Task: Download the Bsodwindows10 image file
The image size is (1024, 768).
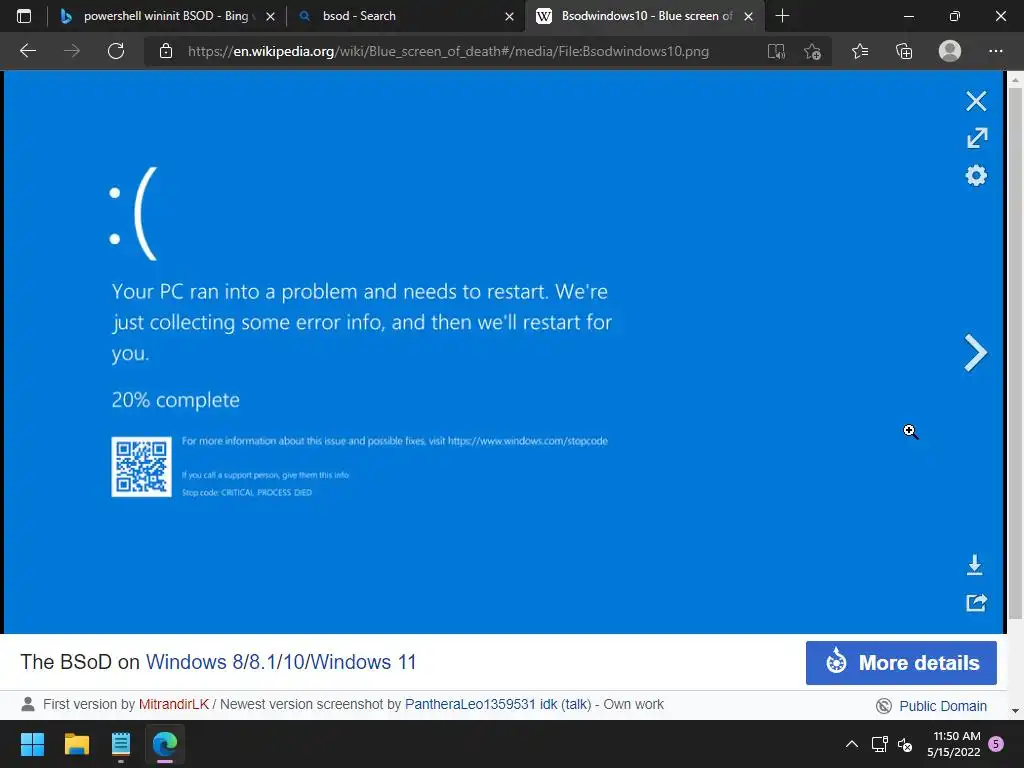Action: pyautogui.click(x=974, y=564)
